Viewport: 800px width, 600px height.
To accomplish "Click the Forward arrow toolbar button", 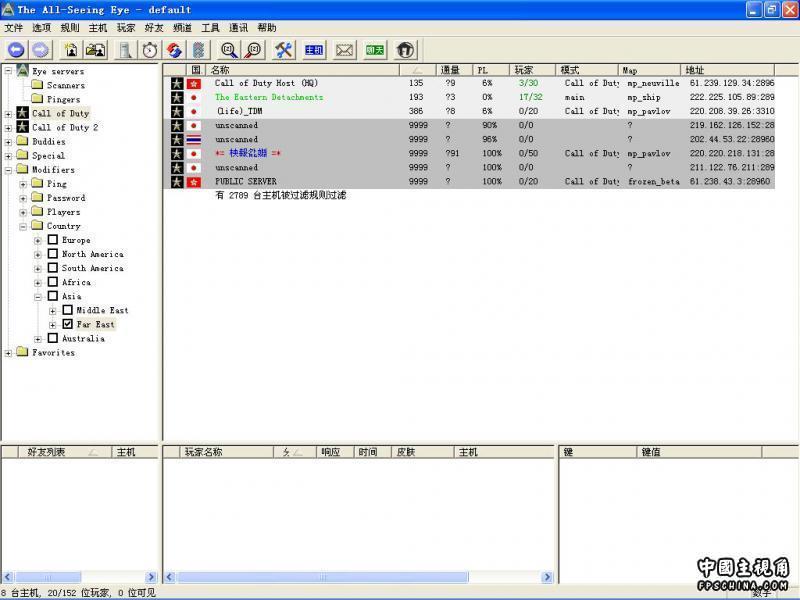I will pyautogui.click(x=41, y=49).
